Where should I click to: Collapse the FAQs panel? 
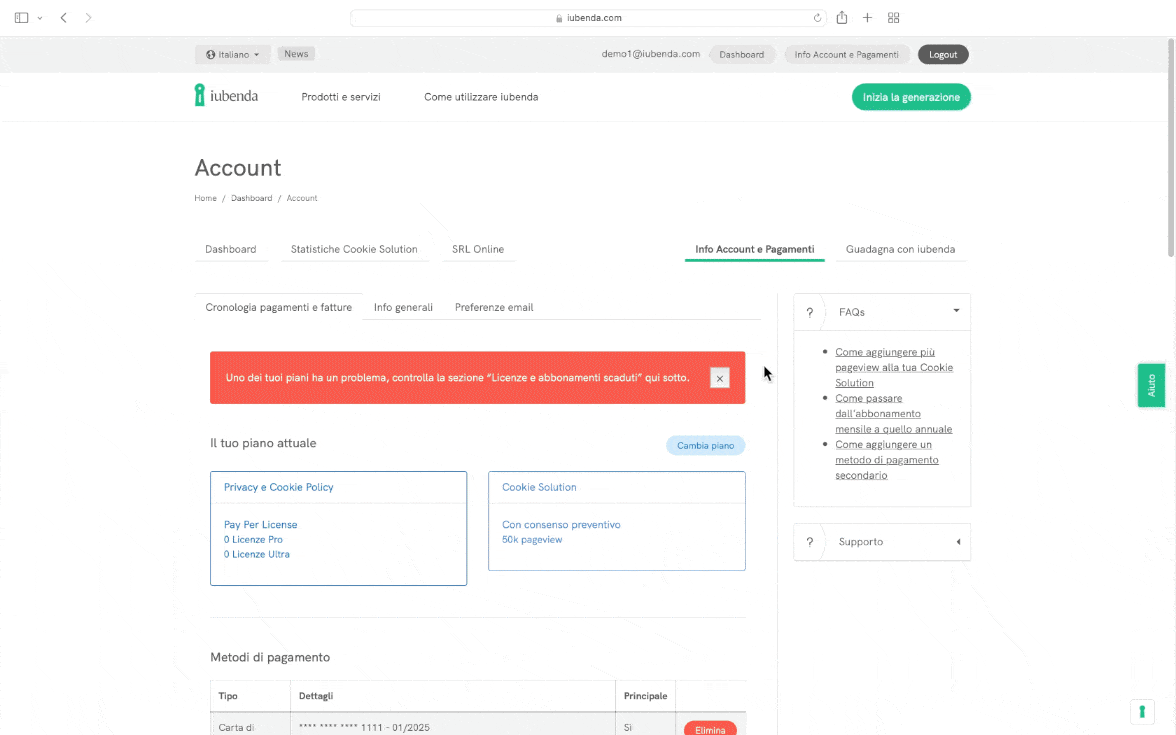[x=956, y=312]
